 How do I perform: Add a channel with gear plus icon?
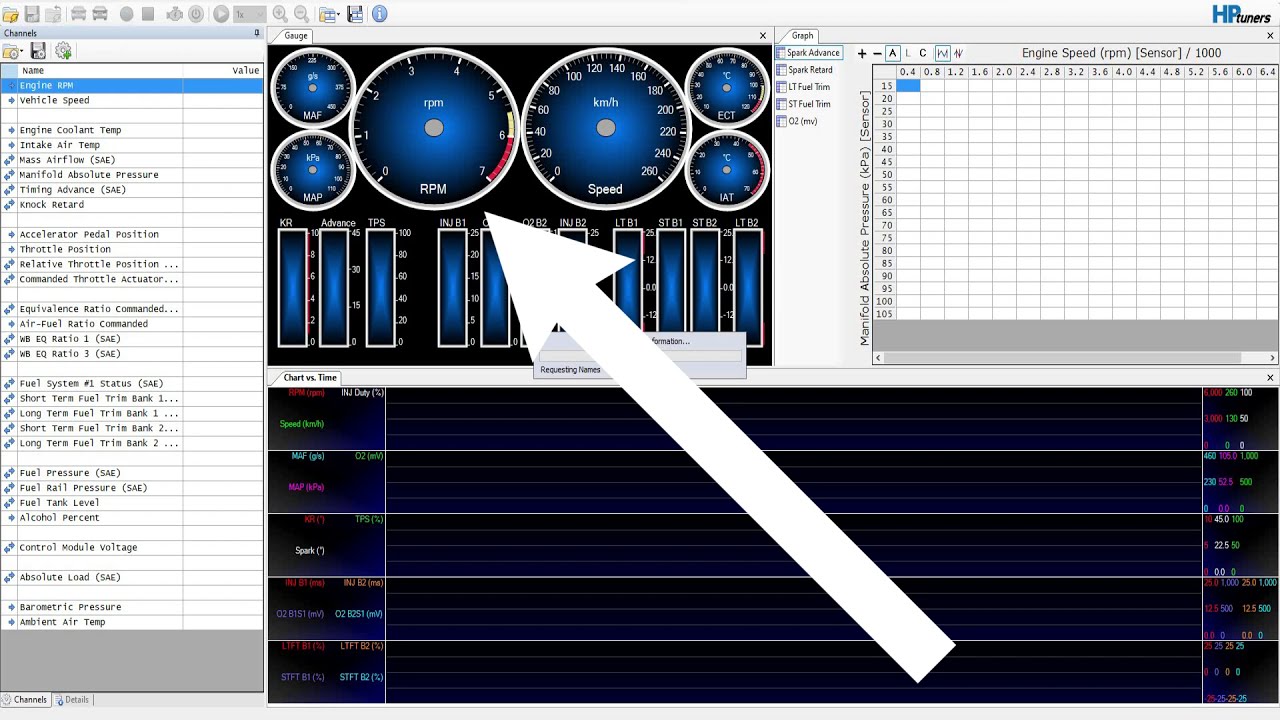(63, 51)
